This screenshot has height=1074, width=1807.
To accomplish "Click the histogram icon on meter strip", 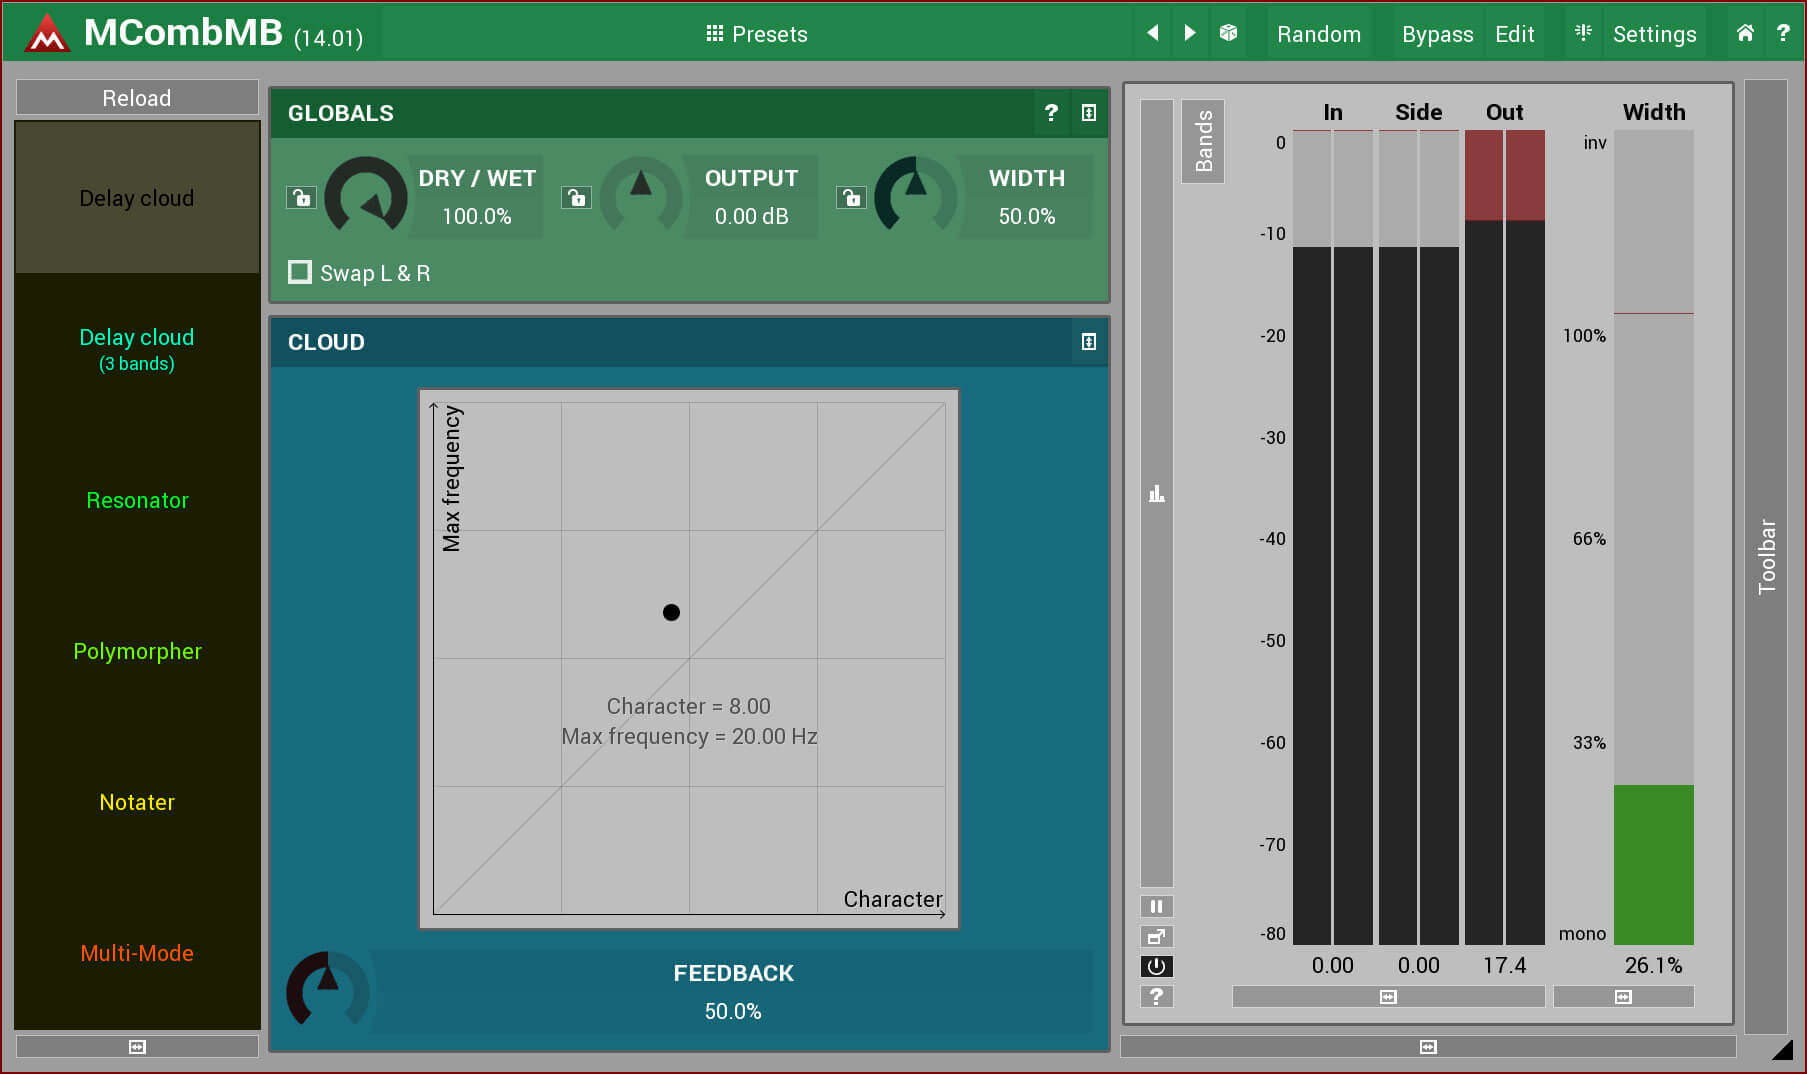I will coord(1157,493).
